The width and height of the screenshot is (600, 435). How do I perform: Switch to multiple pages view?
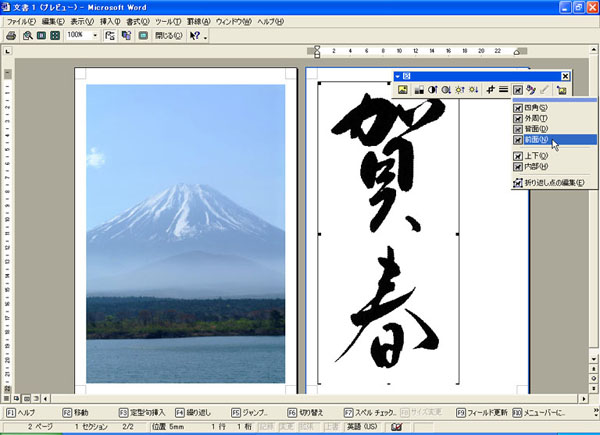pyautogui.click(x=56, y=35)
